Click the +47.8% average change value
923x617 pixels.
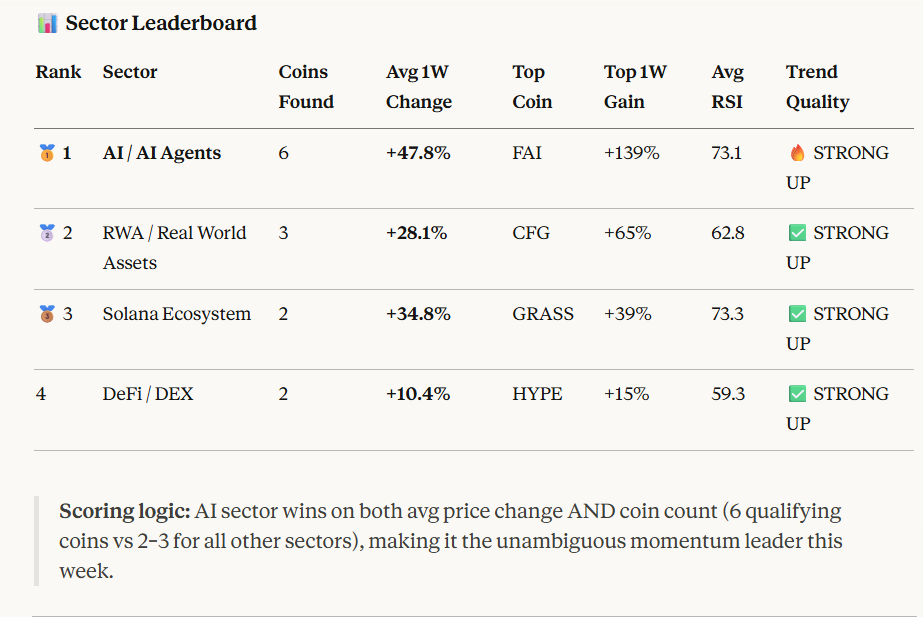click(418, 154)
